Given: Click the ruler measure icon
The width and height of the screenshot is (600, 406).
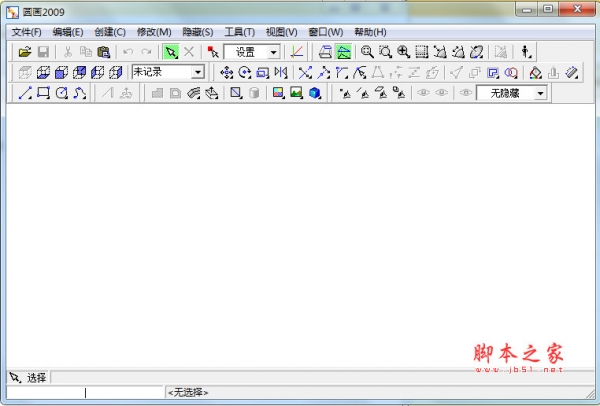Looking at the screenshot, I should [572, 72].
